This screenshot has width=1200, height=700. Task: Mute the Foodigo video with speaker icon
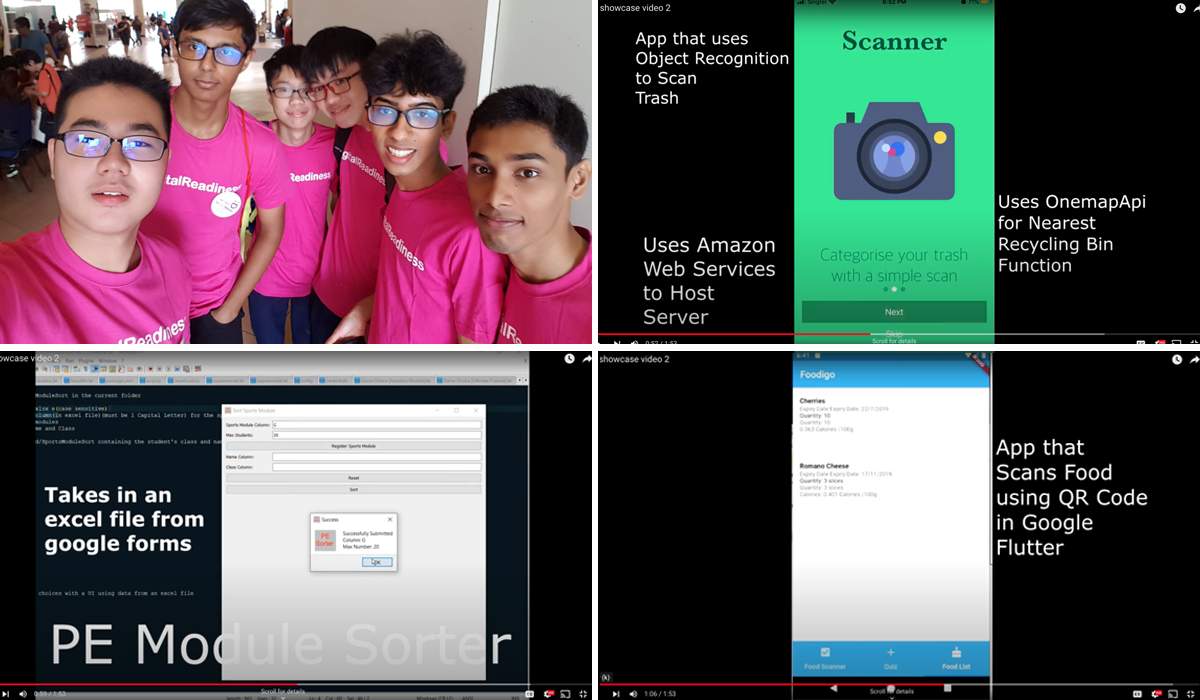(x=633, y=694)
